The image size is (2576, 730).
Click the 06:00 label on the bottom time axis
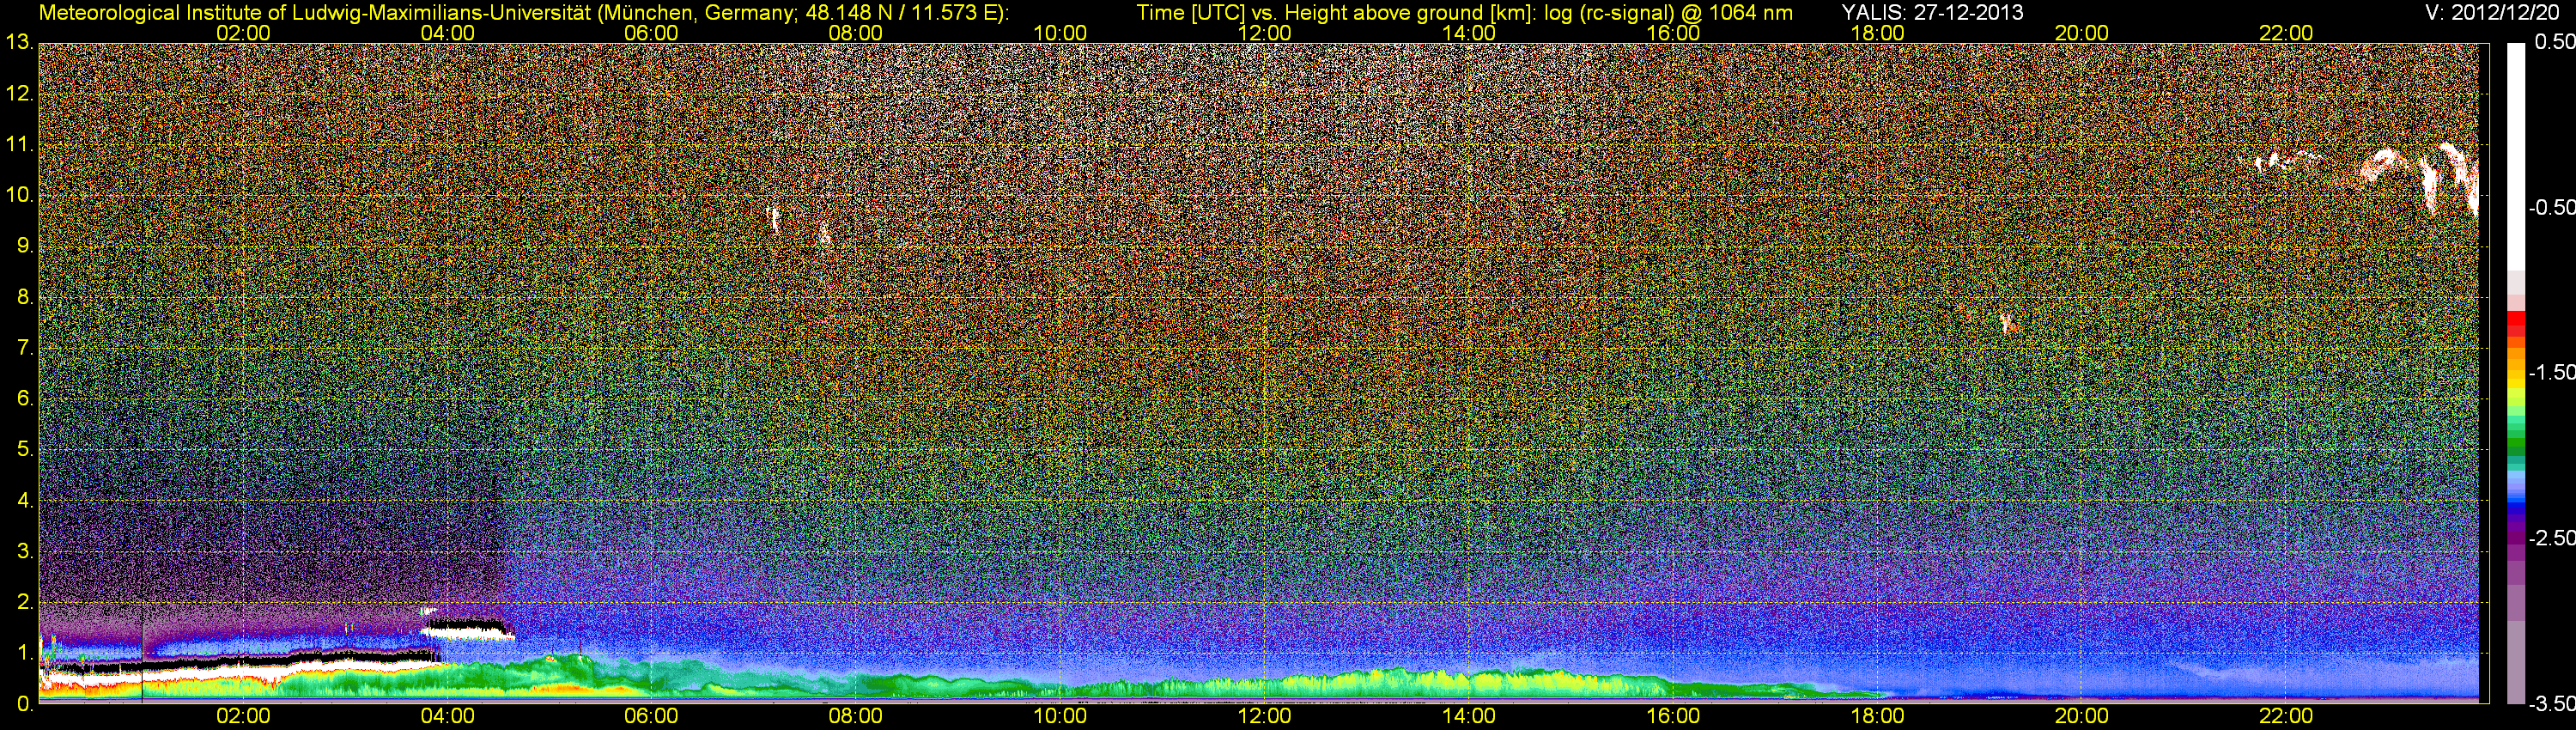click(651, 716)
